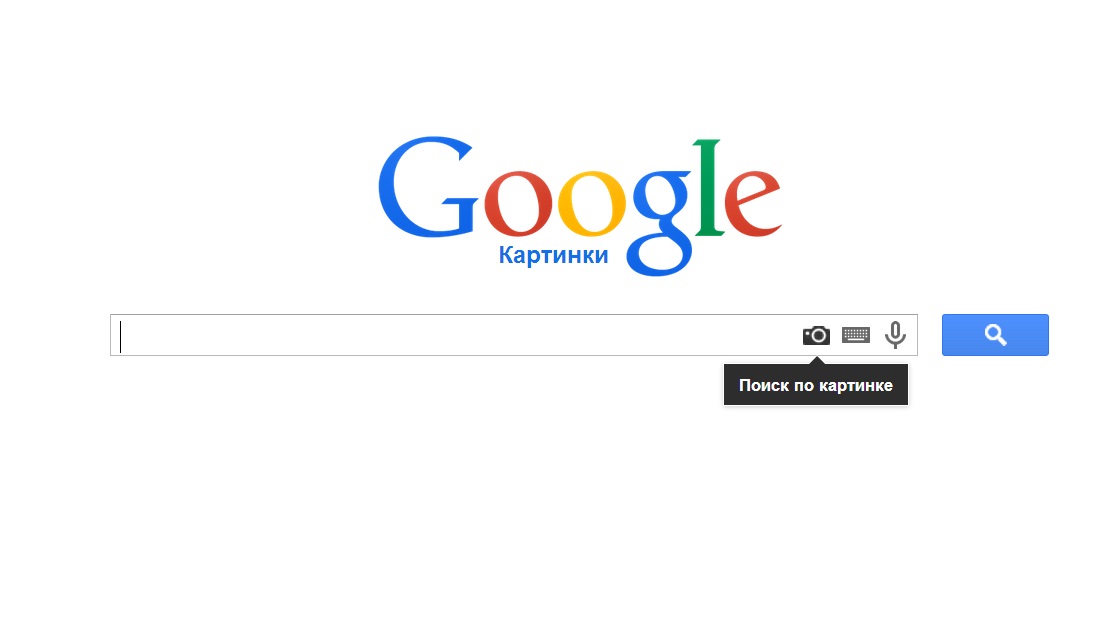Open search by image camera icon
Image resolution: width=1106 pixels, height=630 pixels.
coord(816,335)
